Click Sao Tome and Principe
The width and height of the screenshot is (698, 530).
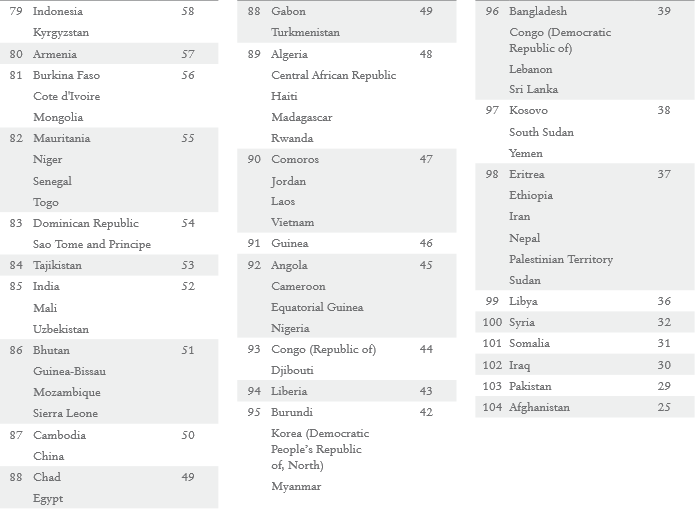92,244
